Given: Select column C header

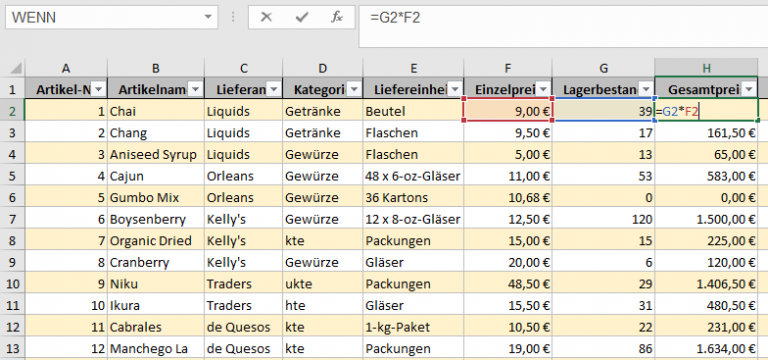Looking at the screenshot, I should pyautogui.click(x=243, y=68).
